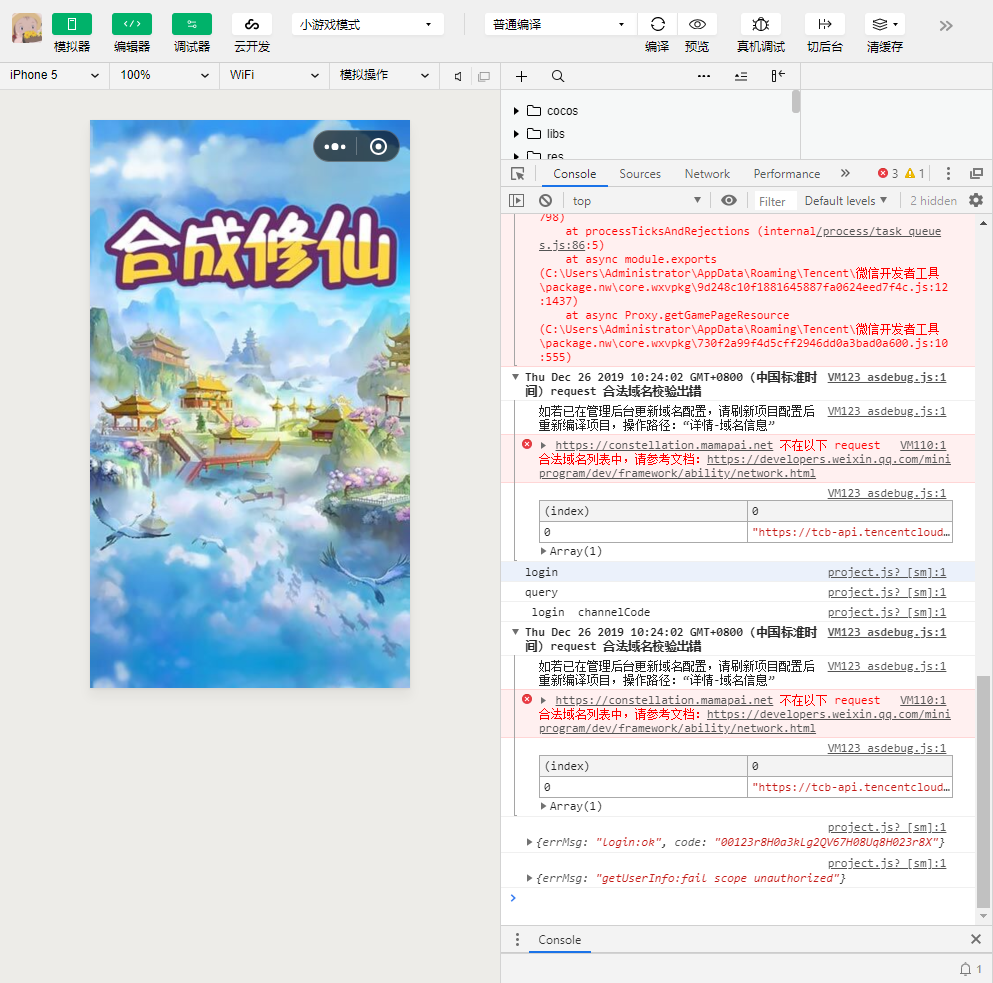Add a new file with plus icon
This screenshot has width=993, height=983.
[521, 77]
